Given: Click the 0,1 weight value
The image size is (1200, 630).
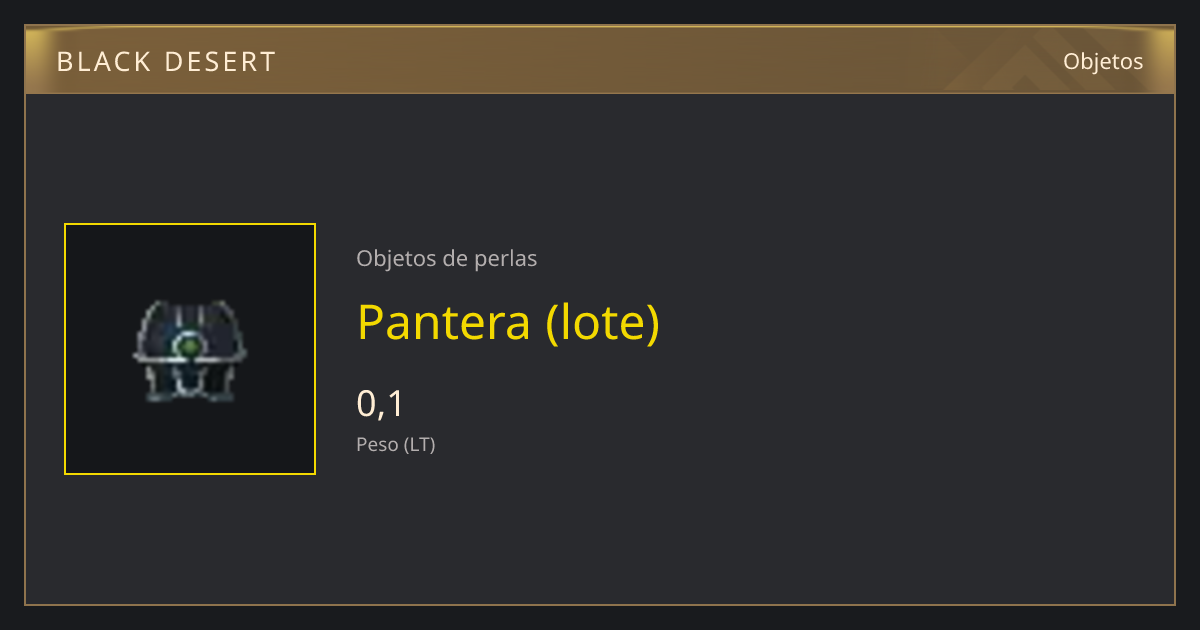Looking at the screenshot, I should point(380,404).
